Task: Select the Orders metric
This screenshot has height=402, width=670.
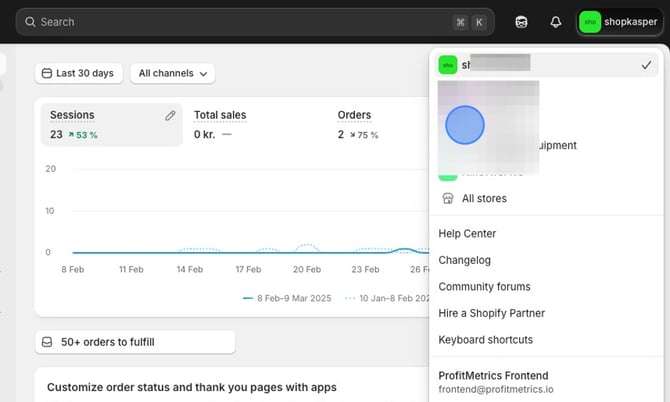Action: tap(354, 115)
